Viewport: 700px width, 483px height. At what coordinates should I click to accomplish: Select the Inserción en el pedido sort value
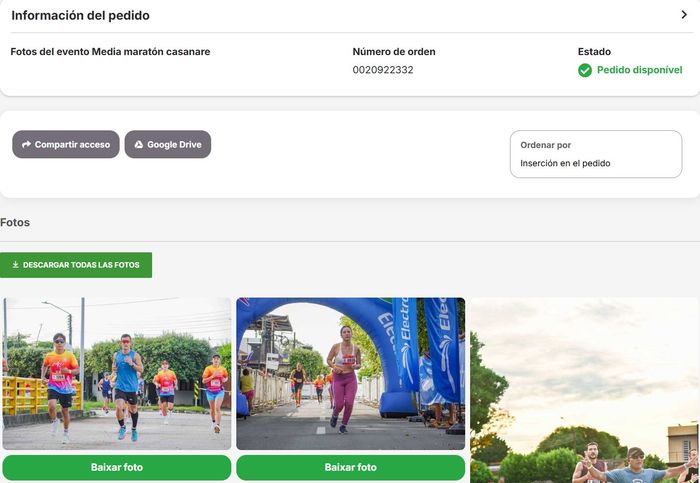pos(565,163)
